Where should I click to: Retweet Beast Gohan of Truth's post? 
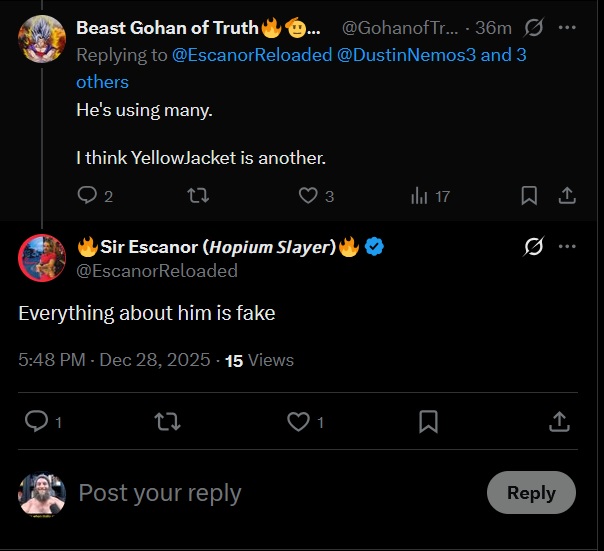(x=199, y=196)
